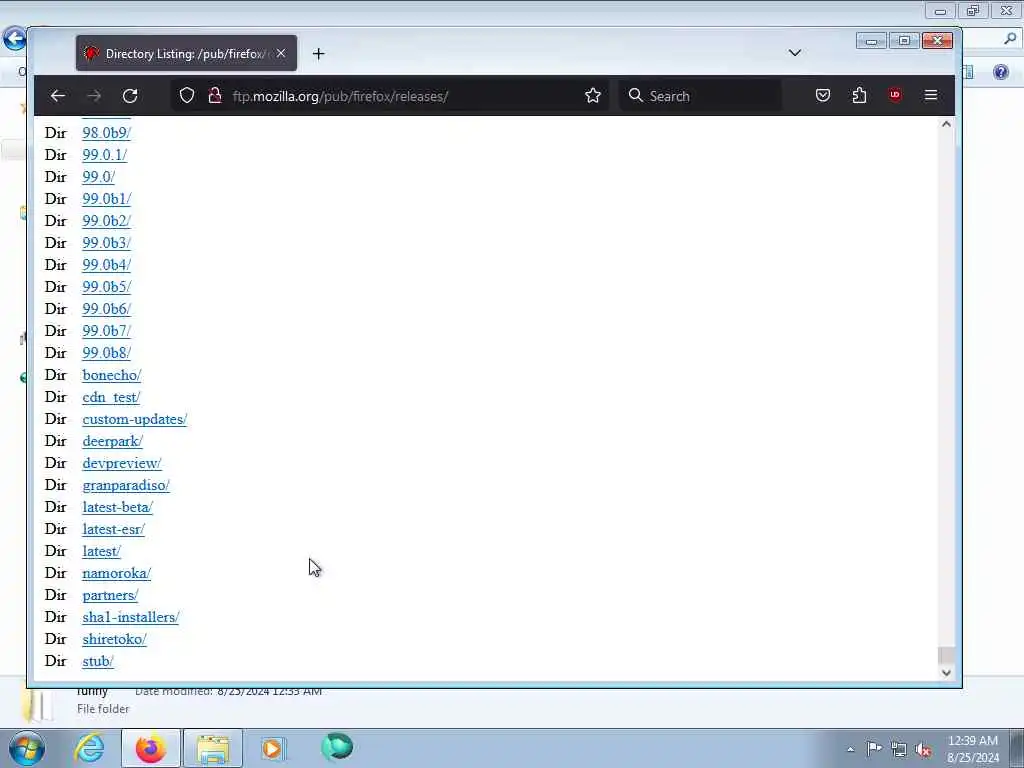
Task: Go back with the Firefox back arrow
Action: [x=57, y=96]
